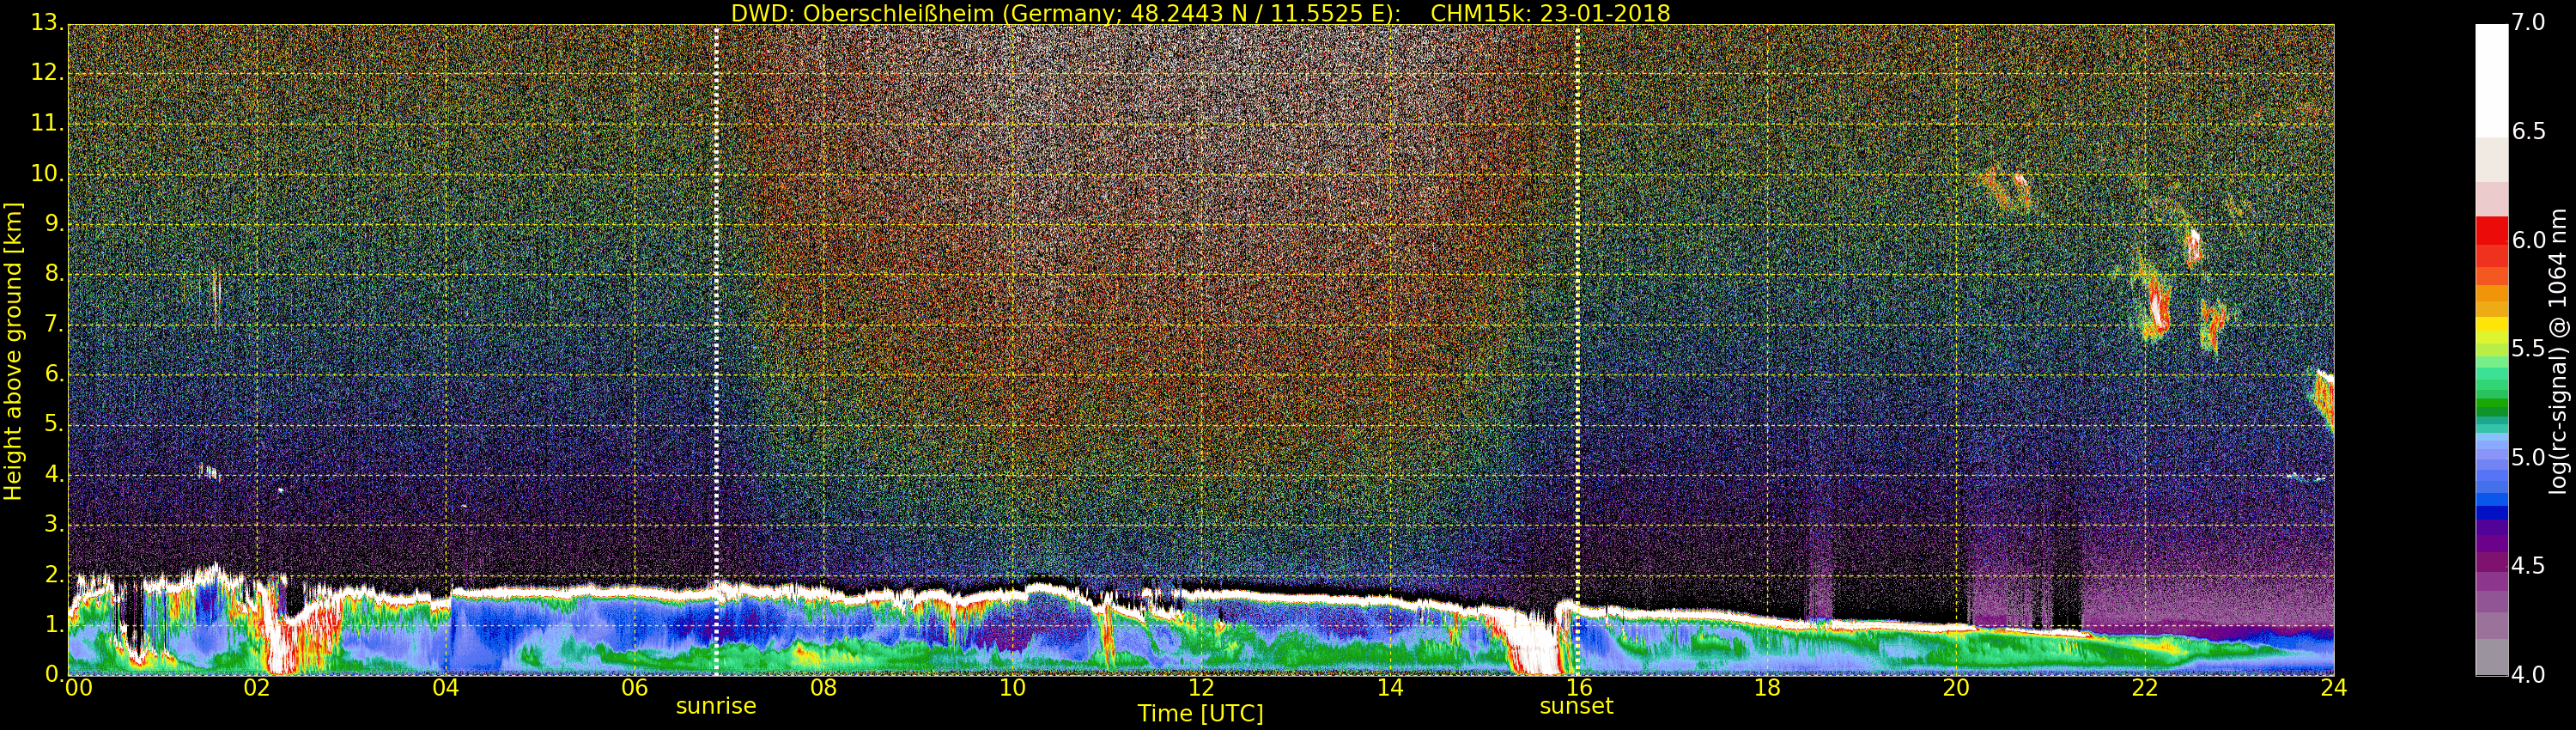This screenshot has width=2576, height=730.
Task: Click the '10' time axis tick label
Action: point(1012,688)
